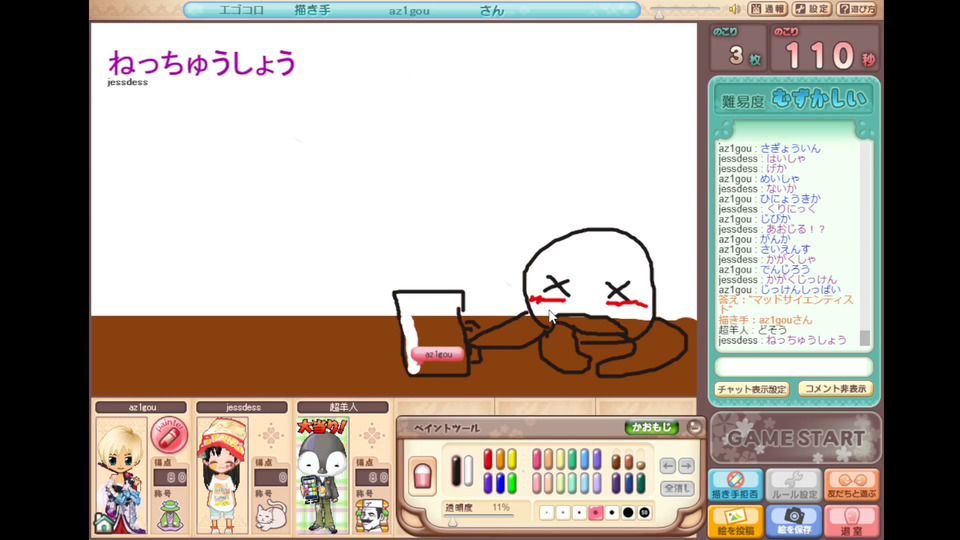Pick the vivid blue color crayon

pos(500,483)
